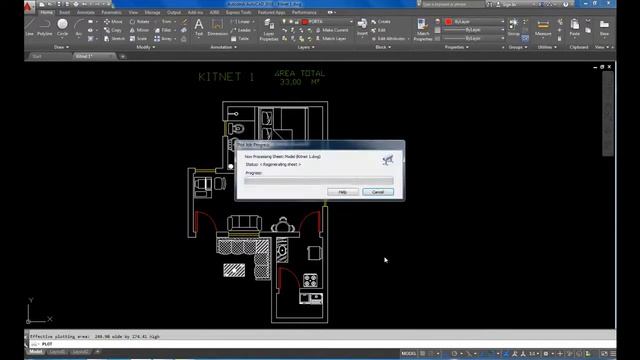640x360 pixels.
Task: Switch to the Manage ribbon tab
Action: point(152,13)
